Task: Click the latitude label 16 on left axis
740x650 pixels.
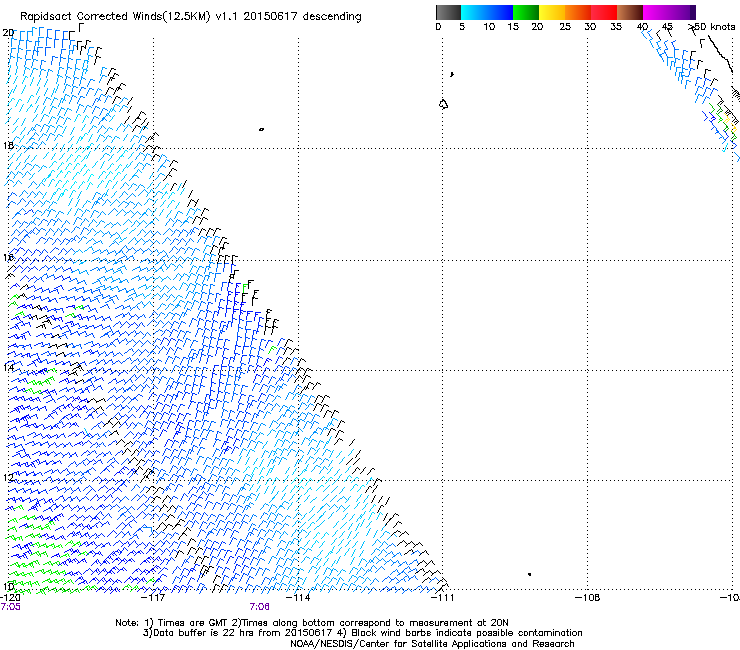Action: [x=8, y=258]
